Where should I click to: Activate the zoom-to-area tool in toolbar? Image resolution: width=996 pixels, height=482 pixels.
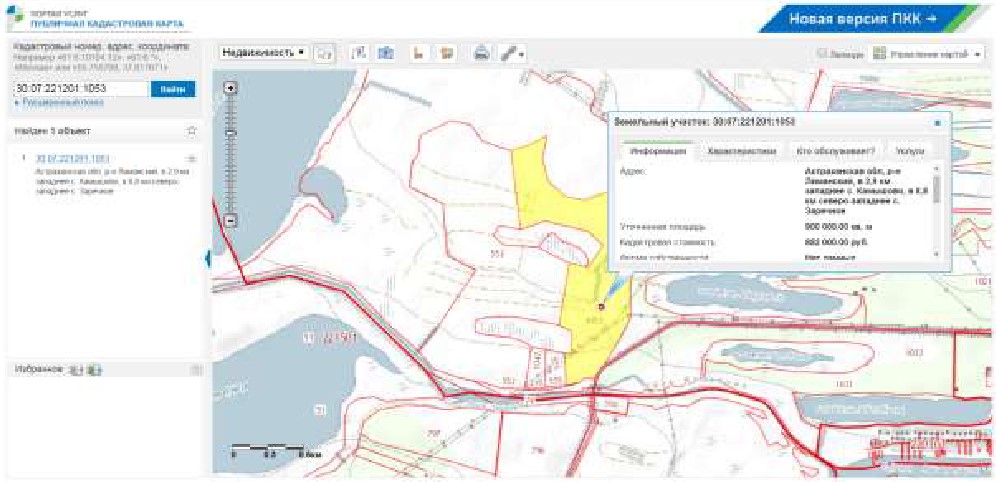pos(360,53)
